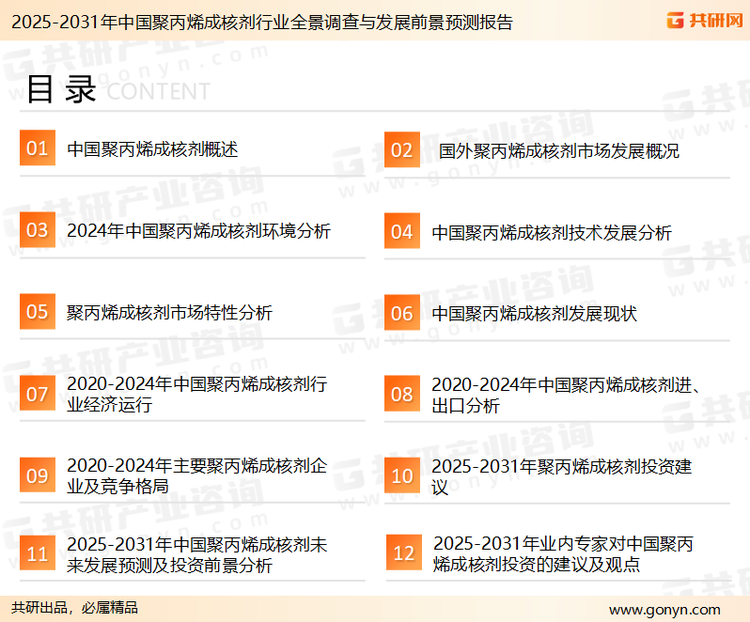Select chapter 09 title about 企业及竞争格局
The height and width of the screenshot is (622, 750).
coord(197,476)
